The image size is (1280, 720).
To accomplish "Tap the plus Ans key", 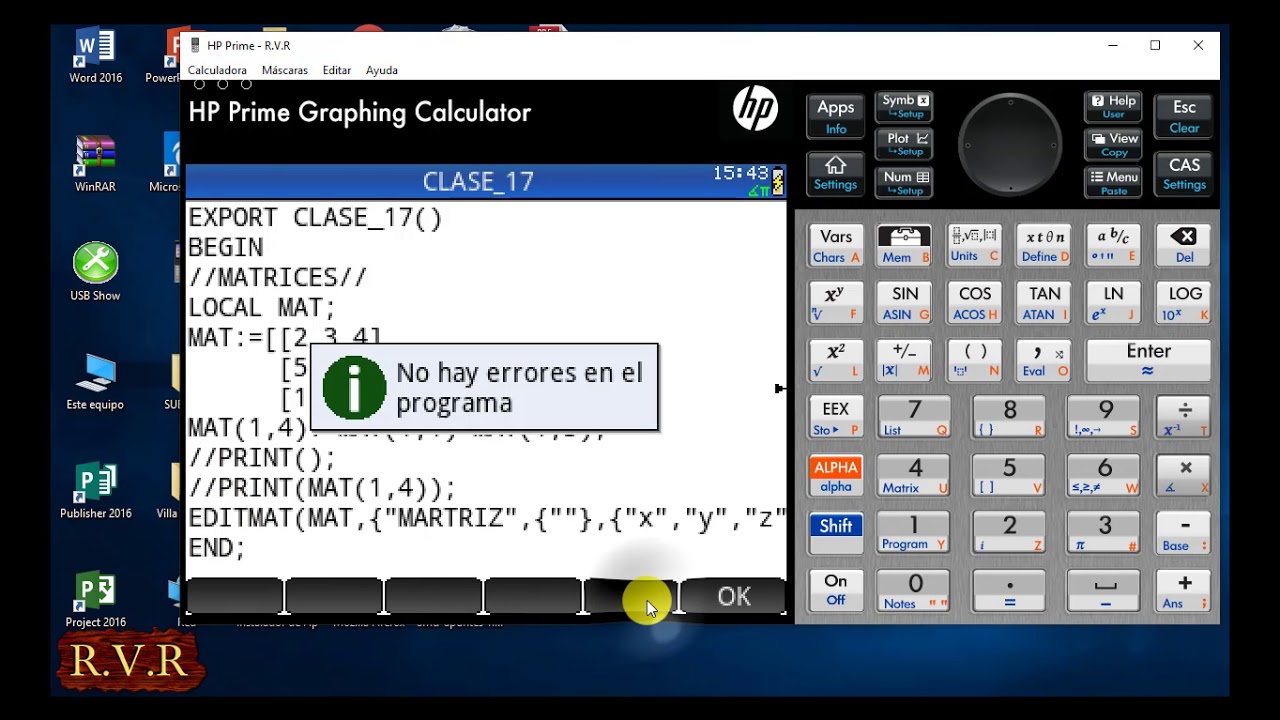I will [x=1184, y=591].
